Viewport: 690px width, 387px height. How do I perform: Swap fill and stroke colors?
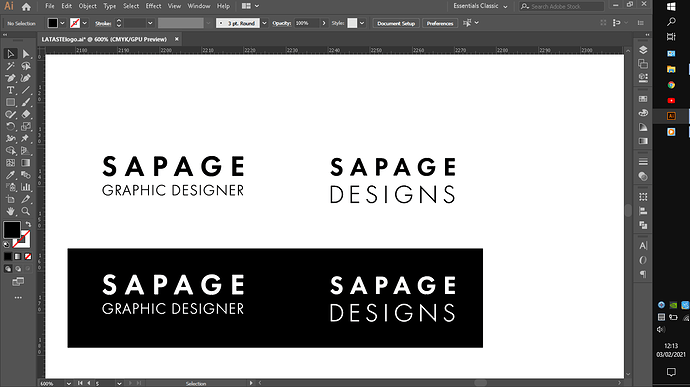[28, 224]
